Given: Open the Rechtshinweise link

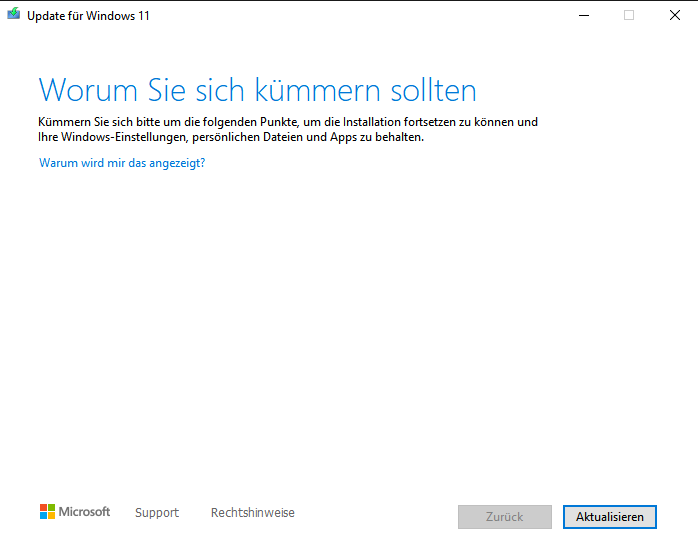Looking at the screenshot, I should (x=252, y=512).
